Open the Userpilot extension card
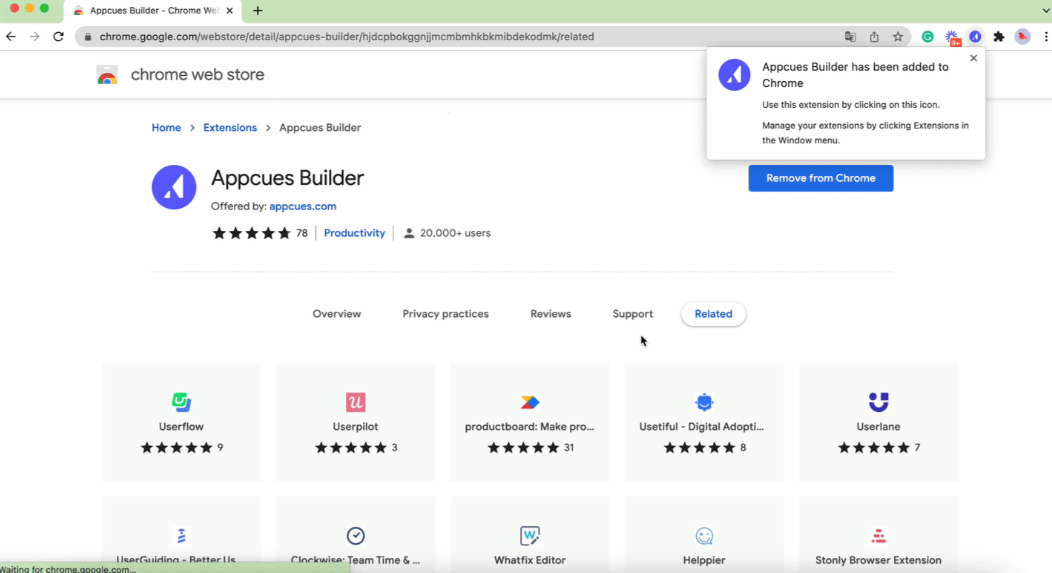The width and height of the screenshot is (1052, 573). [x=356, y=422]
